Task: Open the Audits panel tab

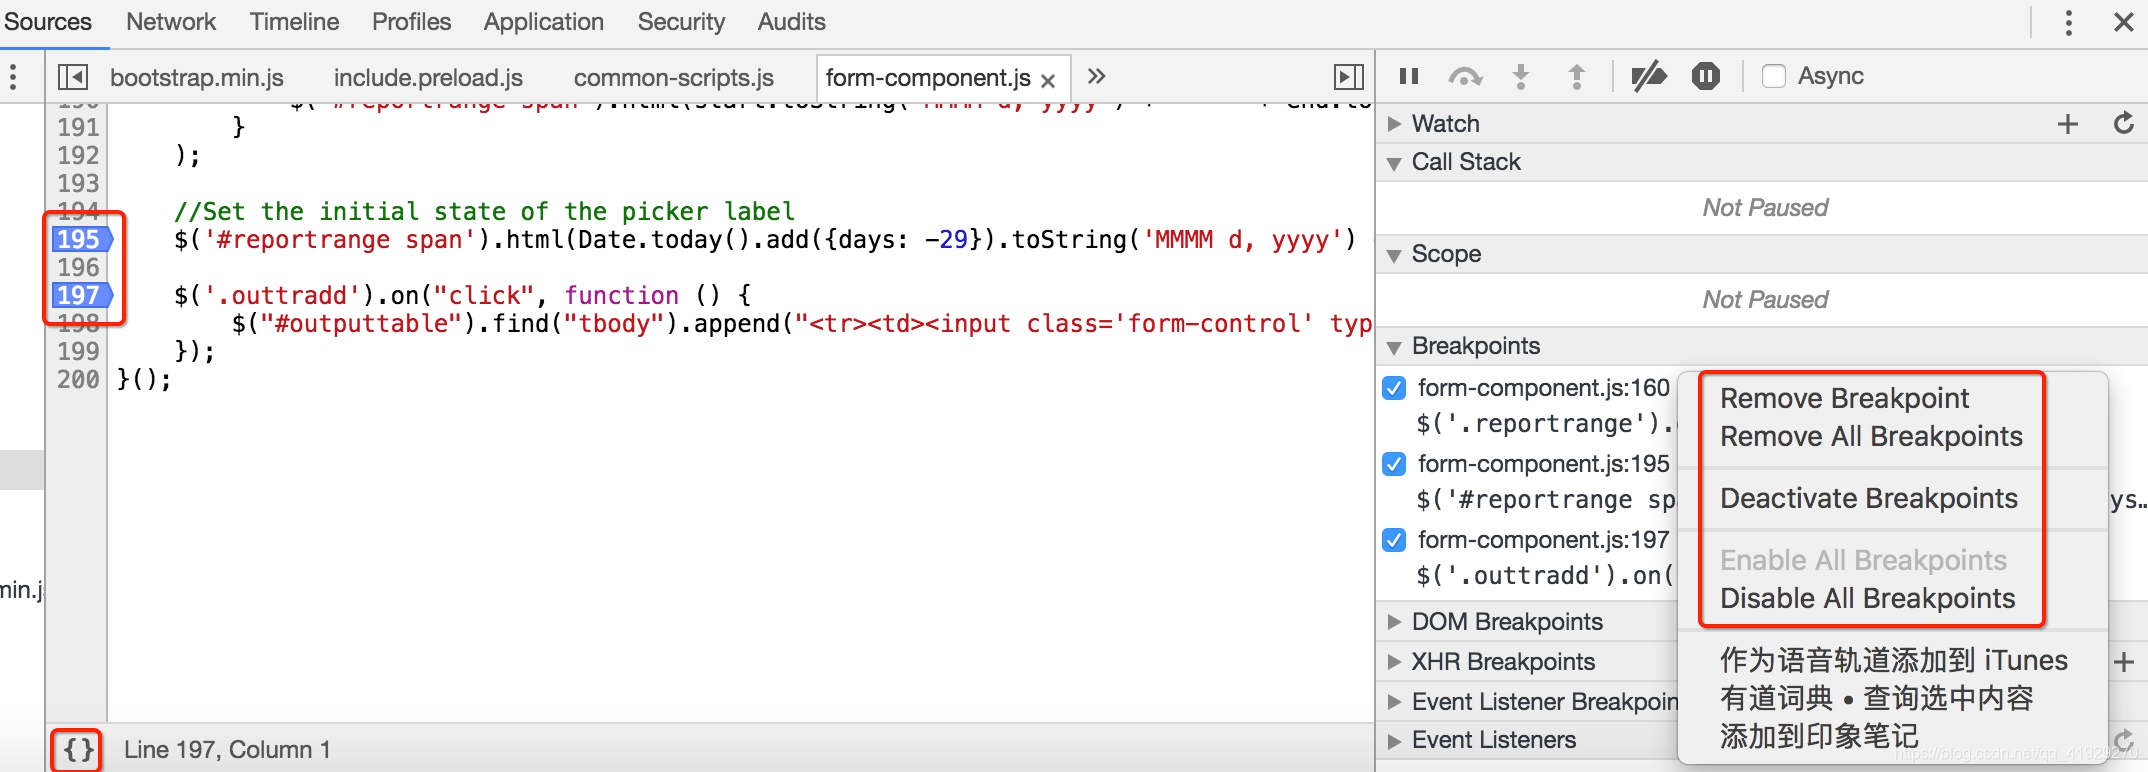Action: 791,22
